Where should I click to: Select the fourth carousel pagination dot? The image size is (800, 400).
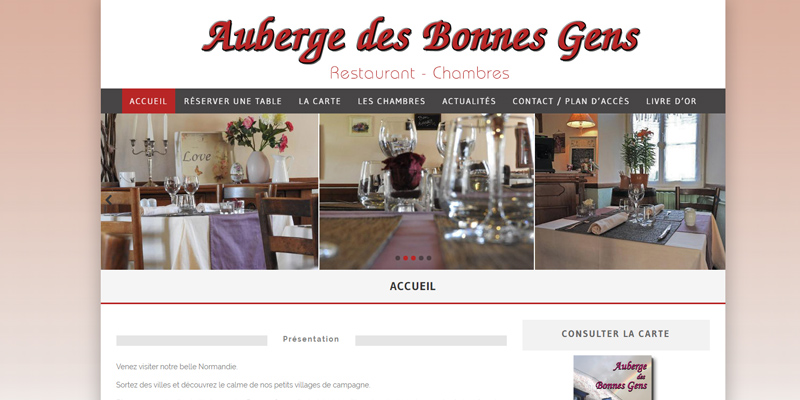click(421, 258)
